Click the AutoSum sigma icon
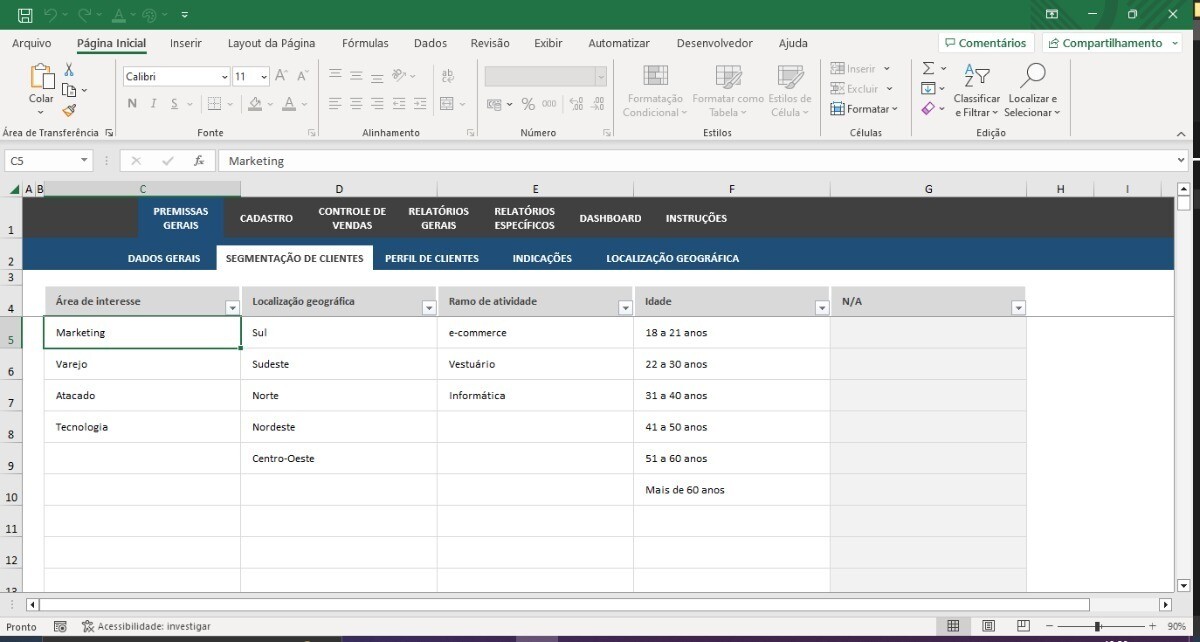The image size is (1200, 642). [928, 69]
